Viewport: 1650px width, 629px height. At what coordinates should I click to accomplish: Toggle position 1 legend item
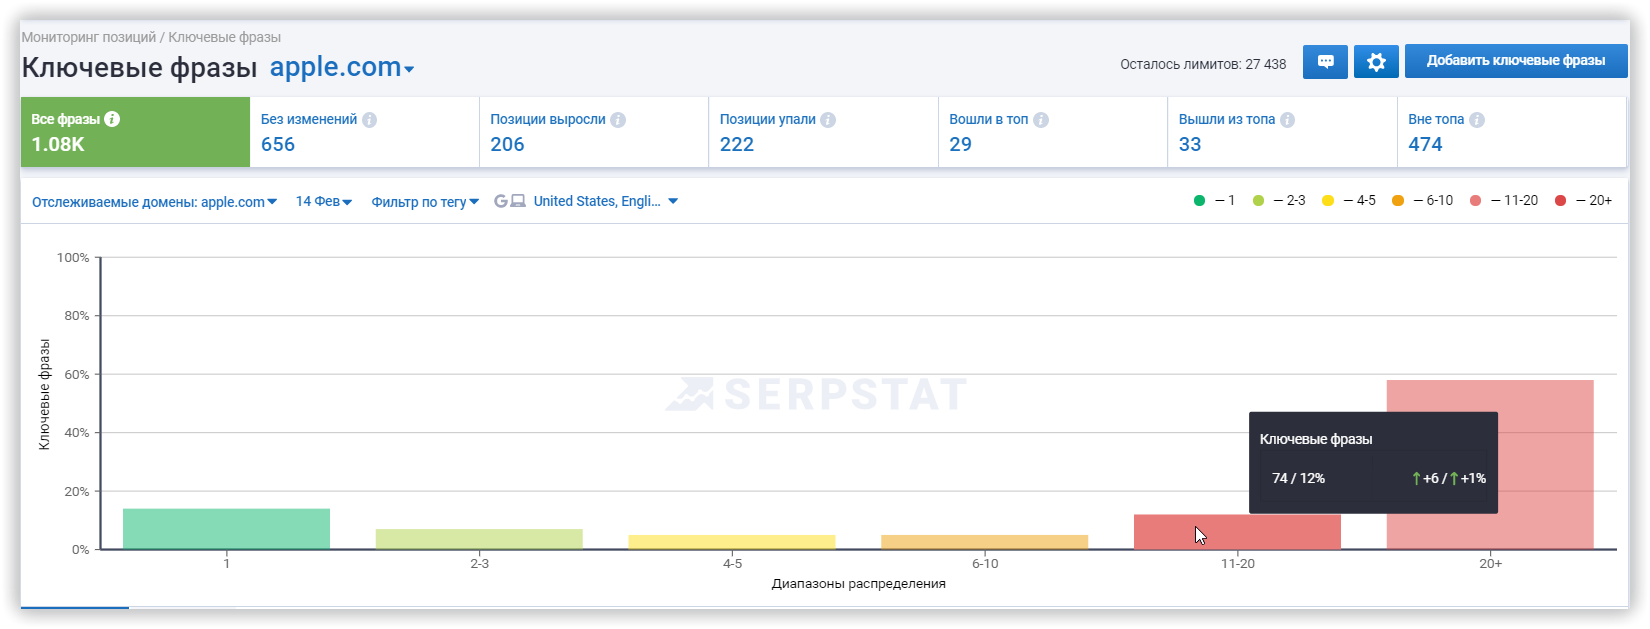click(1214, 200)
